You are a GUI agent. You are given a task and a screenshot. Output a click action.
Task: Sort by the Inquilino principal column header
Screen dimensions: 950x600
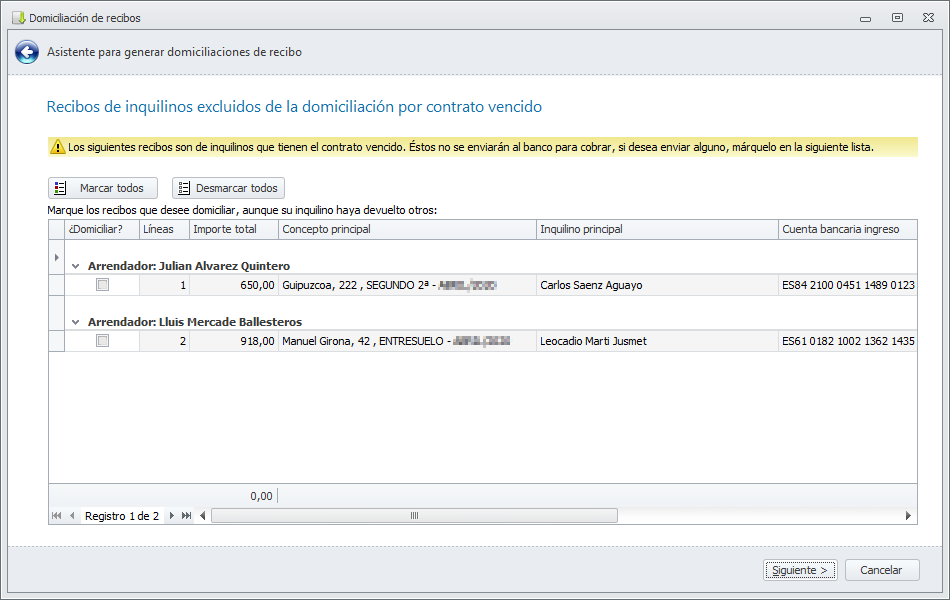coord(657,229)
